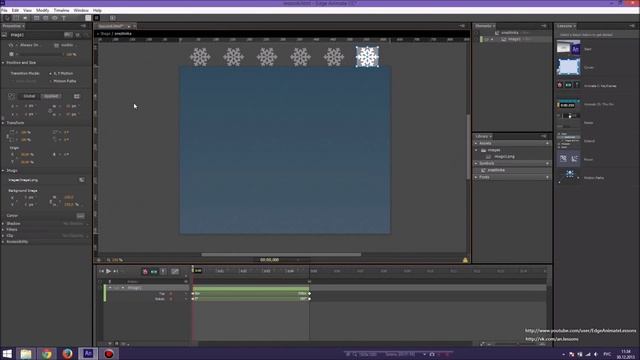The height and width of the screenshot is (360, 640).
Task: Click the Motion Paths lesson thumbnail
Action: [x=569, y=176]
